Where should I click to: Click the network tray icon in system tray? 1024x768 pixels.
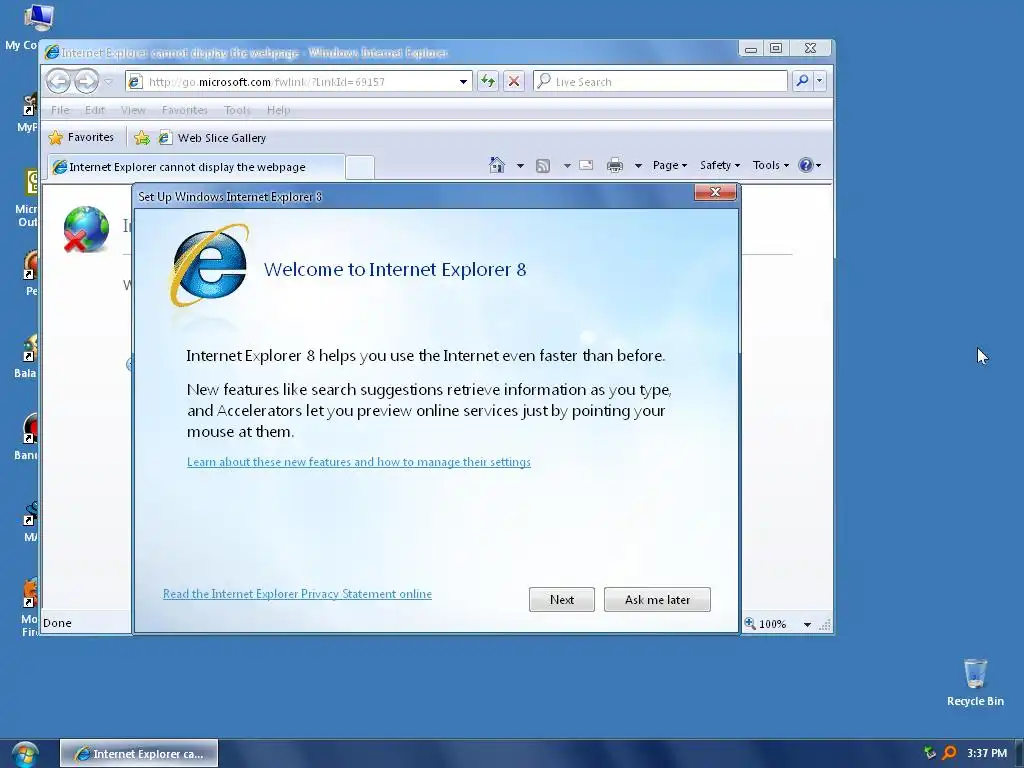click(x=929, y=753)
